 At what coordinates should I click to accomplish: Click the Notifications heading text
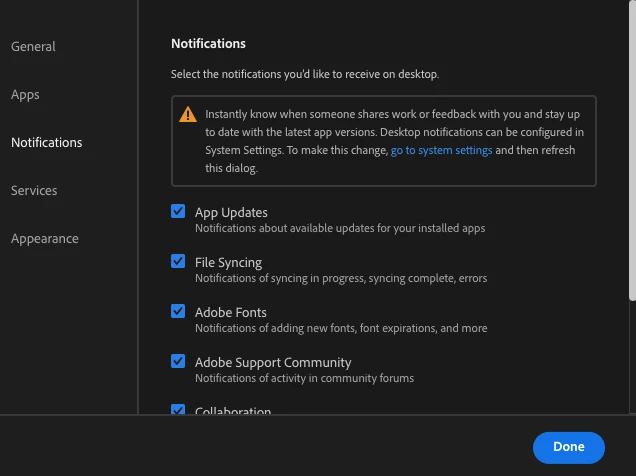click(208, 44)
